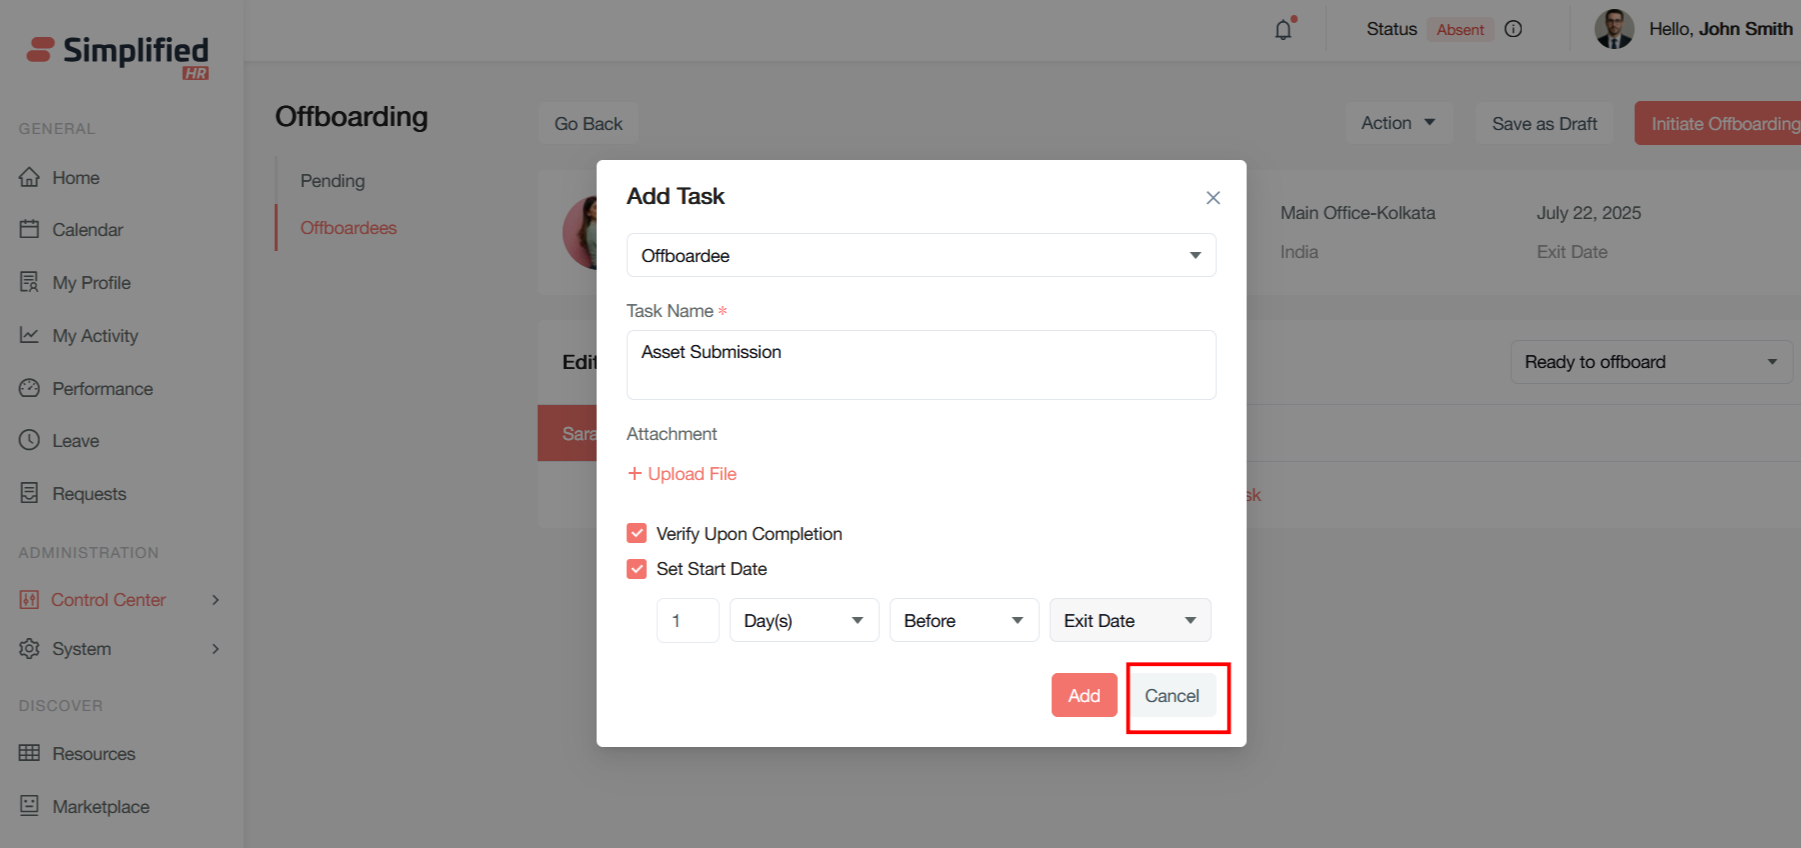Open Home via house icon
The height and width of the screenshot is (848, 1801).
pos(30,177)
